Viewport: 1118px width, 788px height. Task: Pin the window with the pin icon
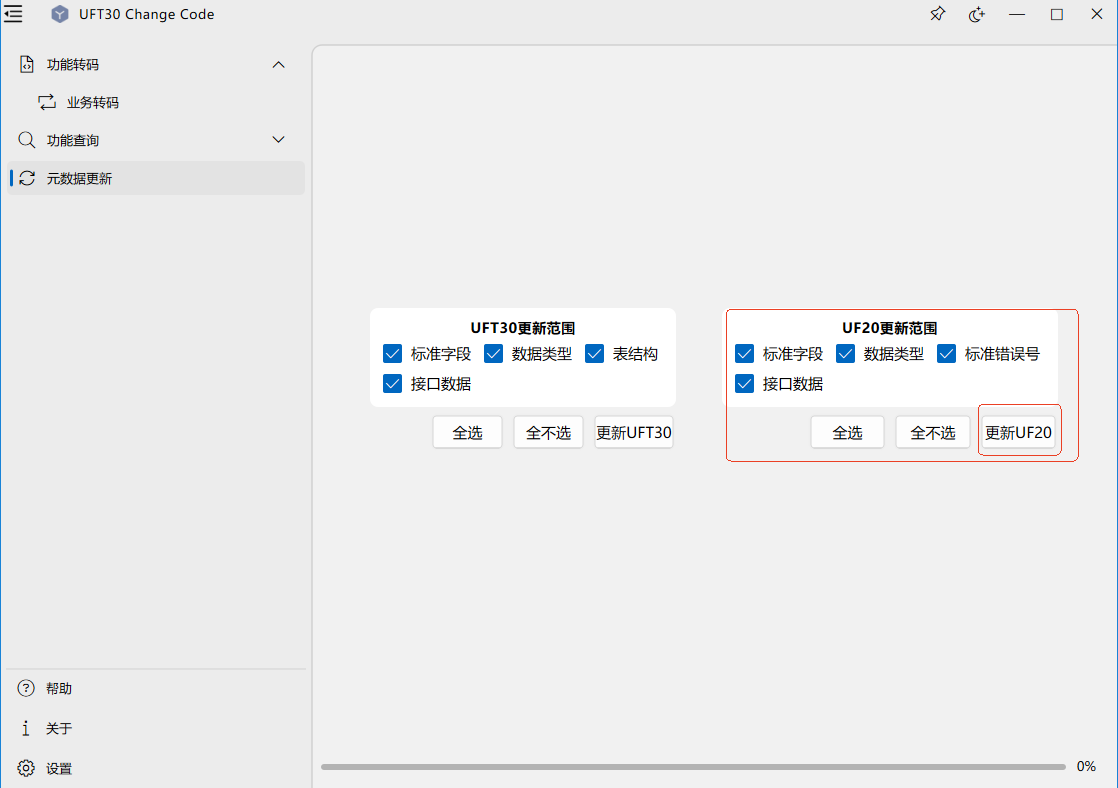tap(937, 14)
